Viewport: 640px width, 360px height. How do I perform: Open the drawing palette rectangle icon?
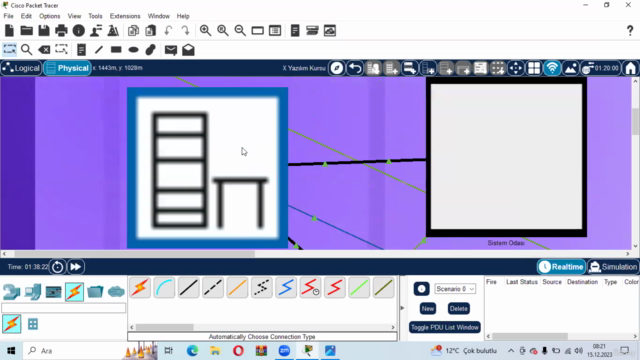pyautogui.click(x=258, y=31)
